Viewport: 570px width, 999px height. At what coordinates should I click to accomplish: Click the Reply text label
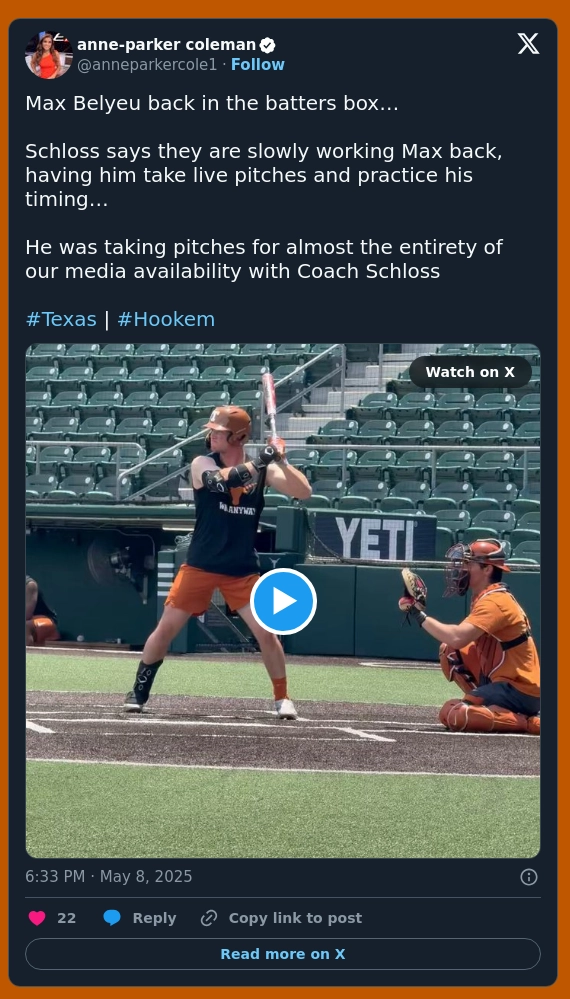tap(154, 918)
